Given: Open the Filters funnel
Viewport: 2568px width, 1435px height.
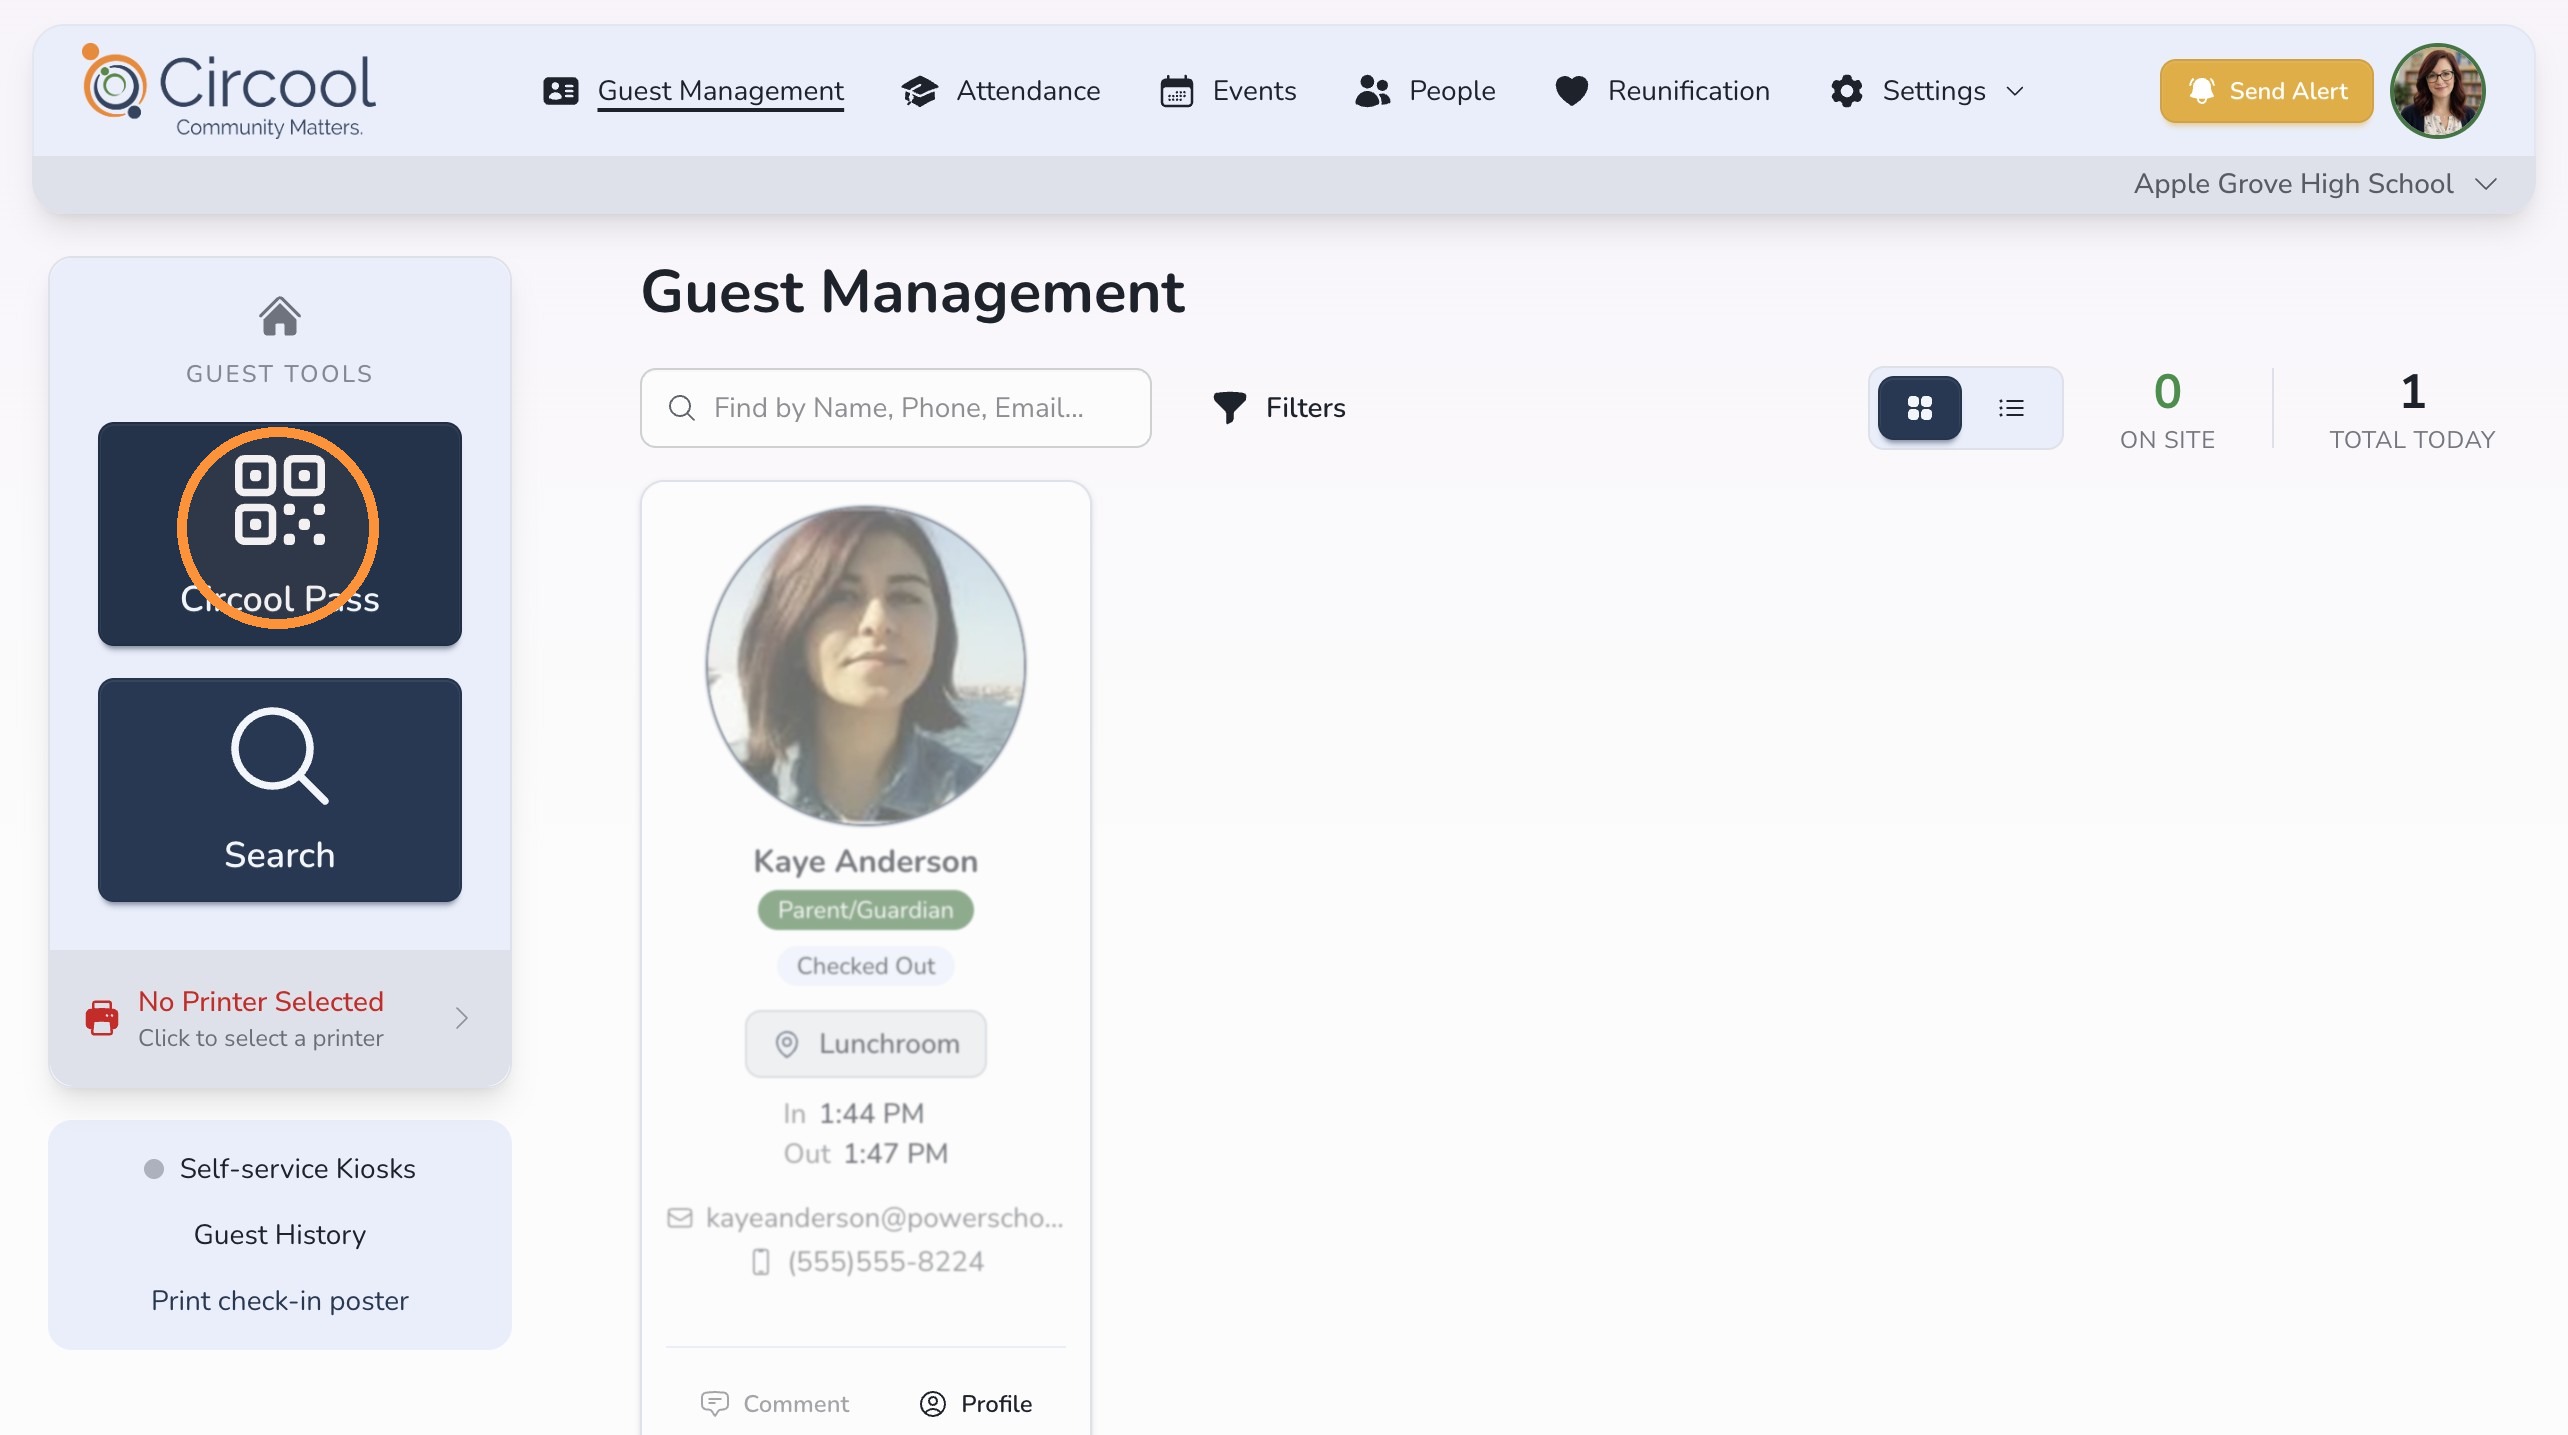Looking at the screenshot, I should 1279,408.
